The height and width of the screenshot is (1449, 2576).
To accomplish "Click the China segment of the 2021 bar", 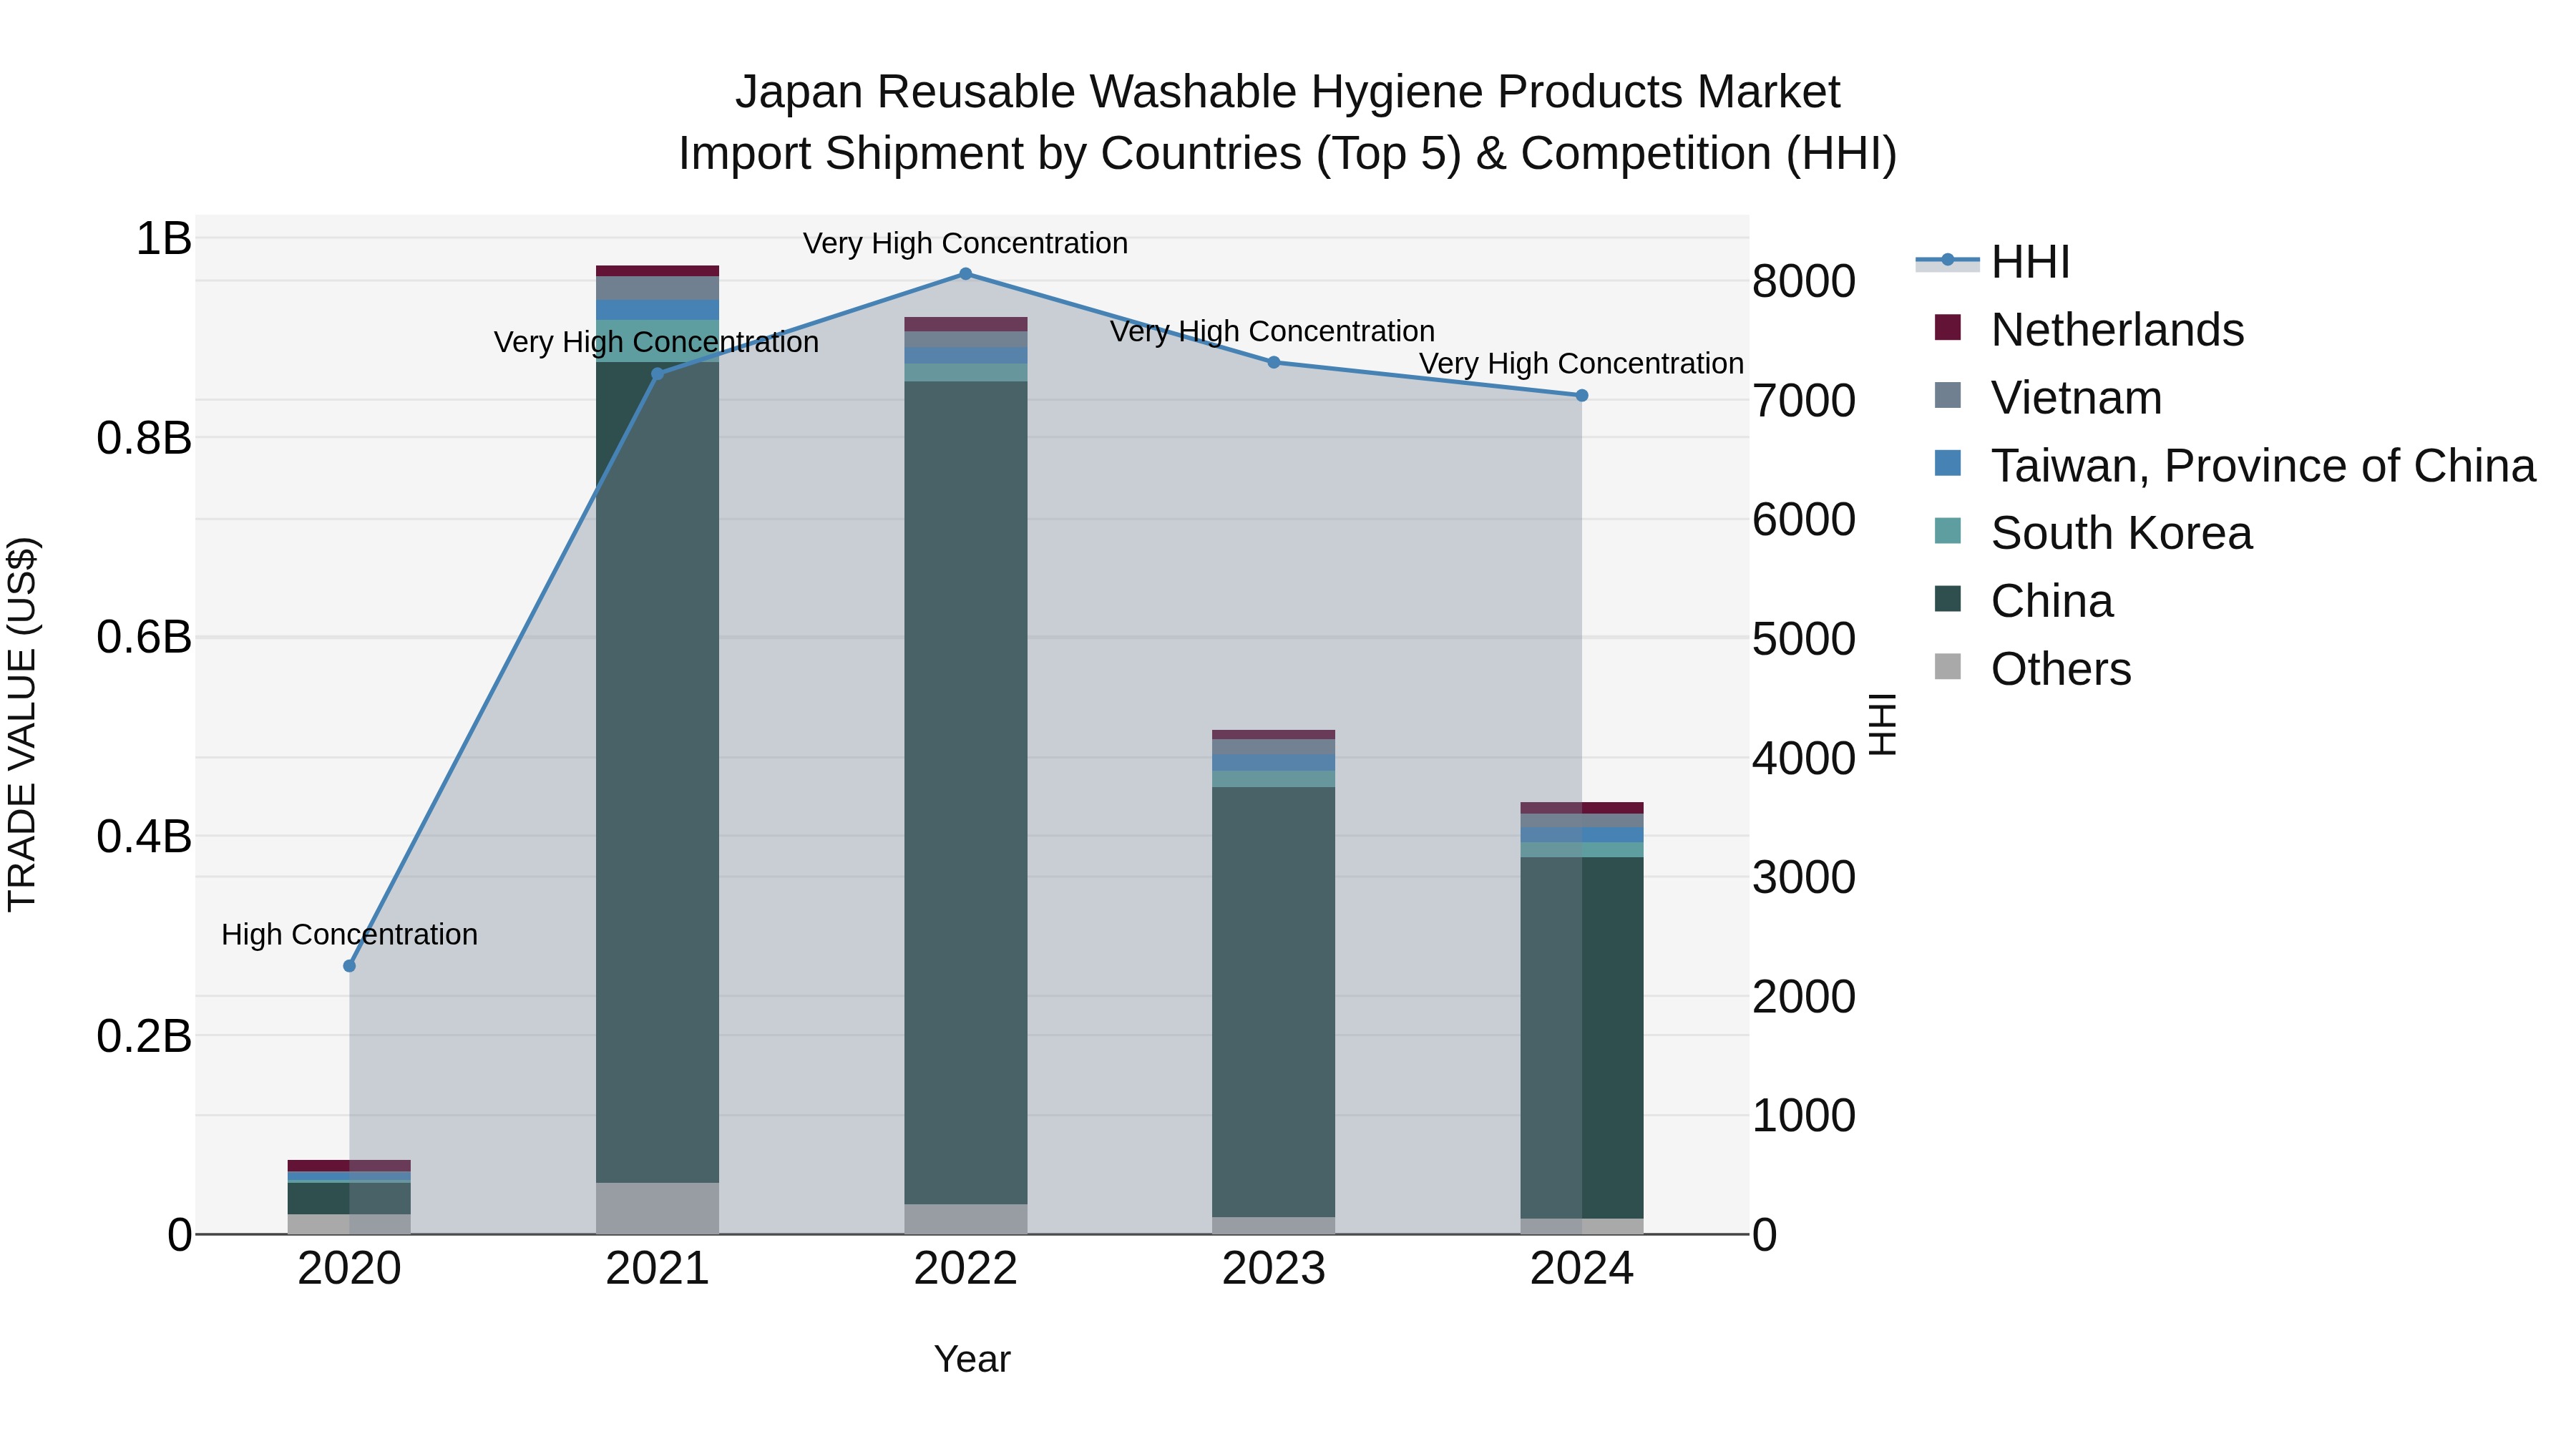I will point(657,772).
